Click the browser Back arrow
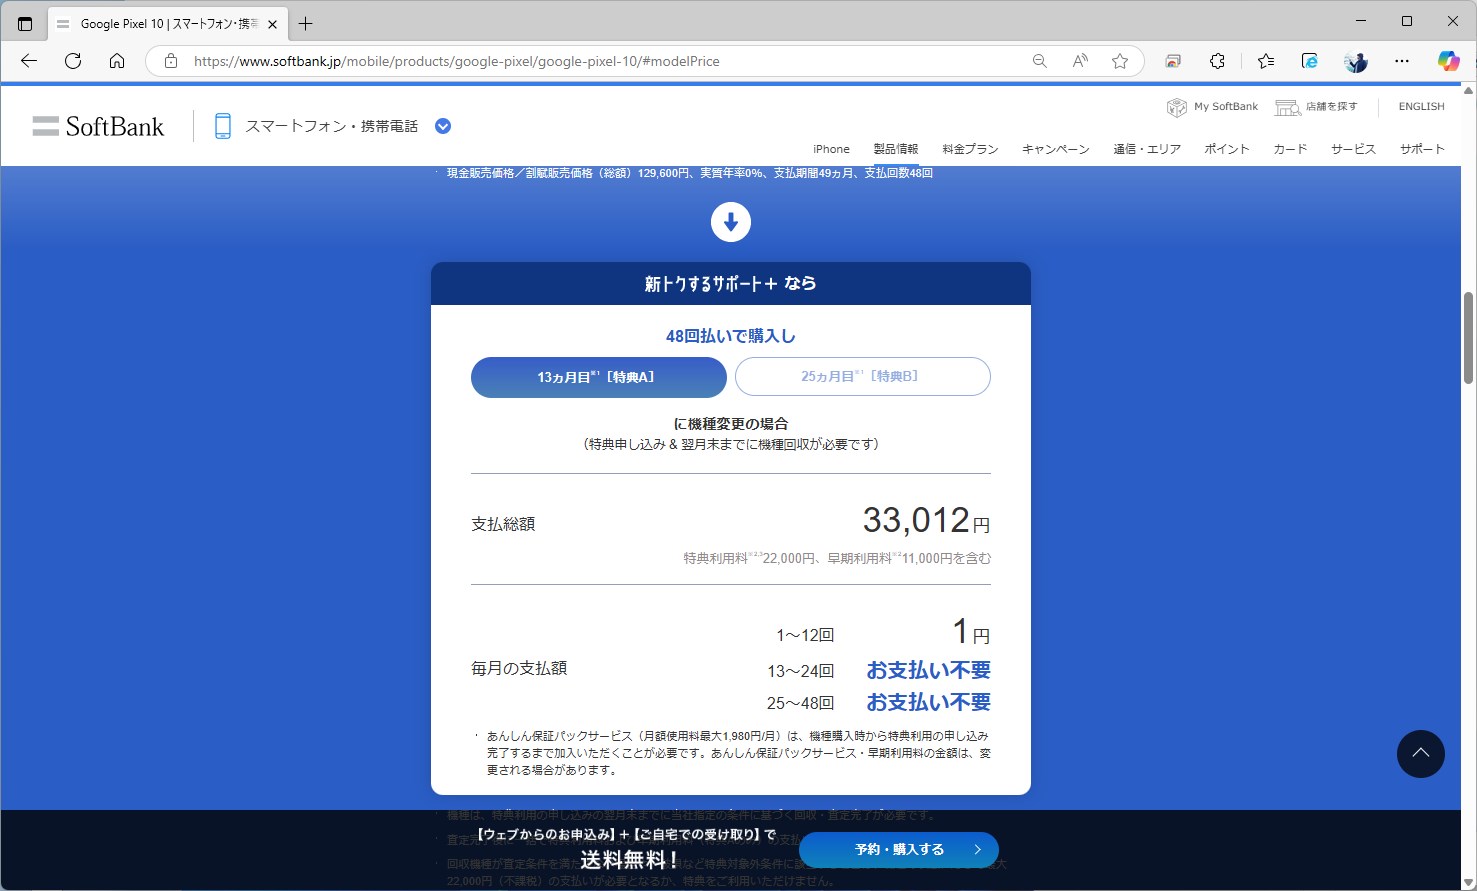The height and width of the screenshot is (891, 1477). click(29, 61)
